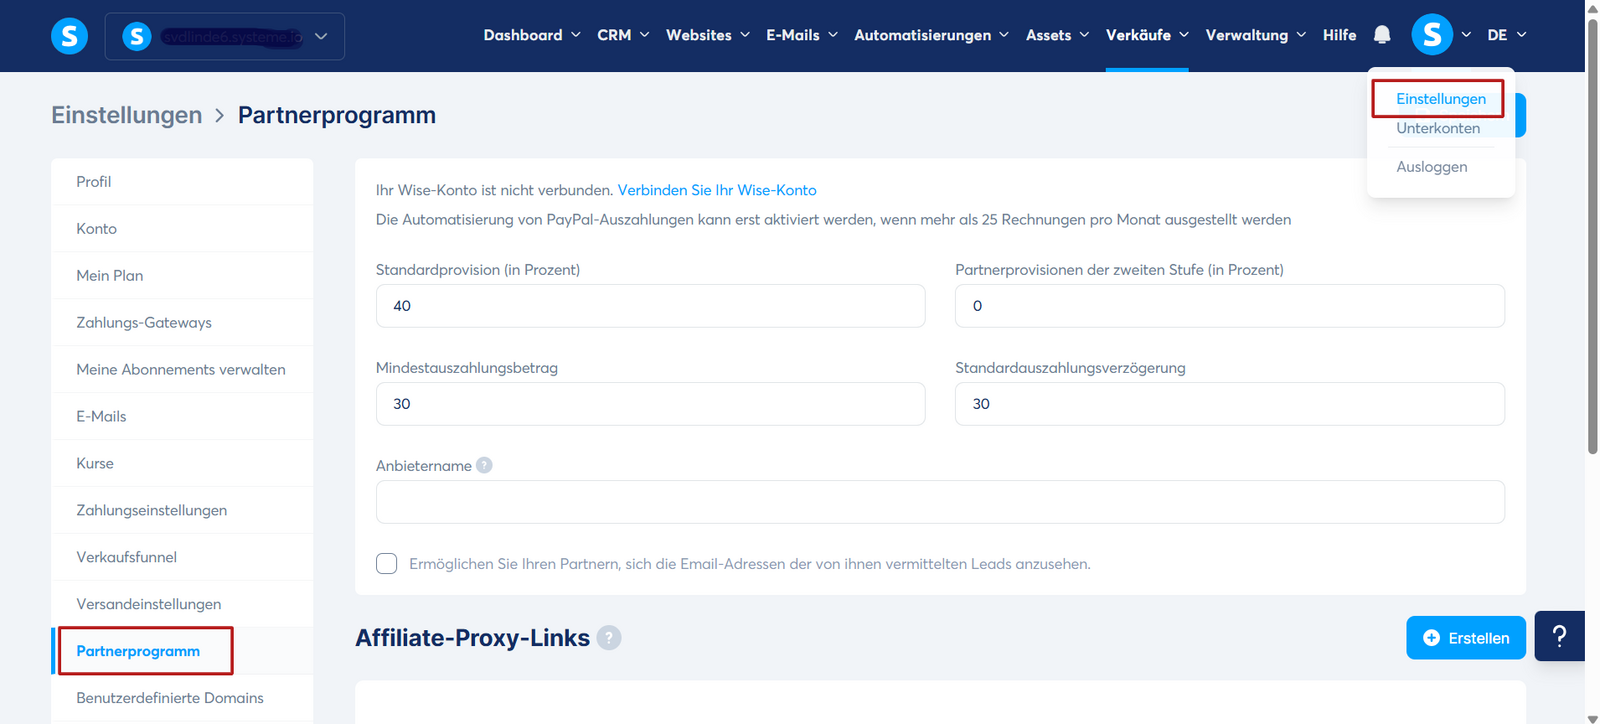This screenshot has height=724, width=1600.
Task: Click the Affiliate-Proxy-Links heading
Action: coord(472,638)
